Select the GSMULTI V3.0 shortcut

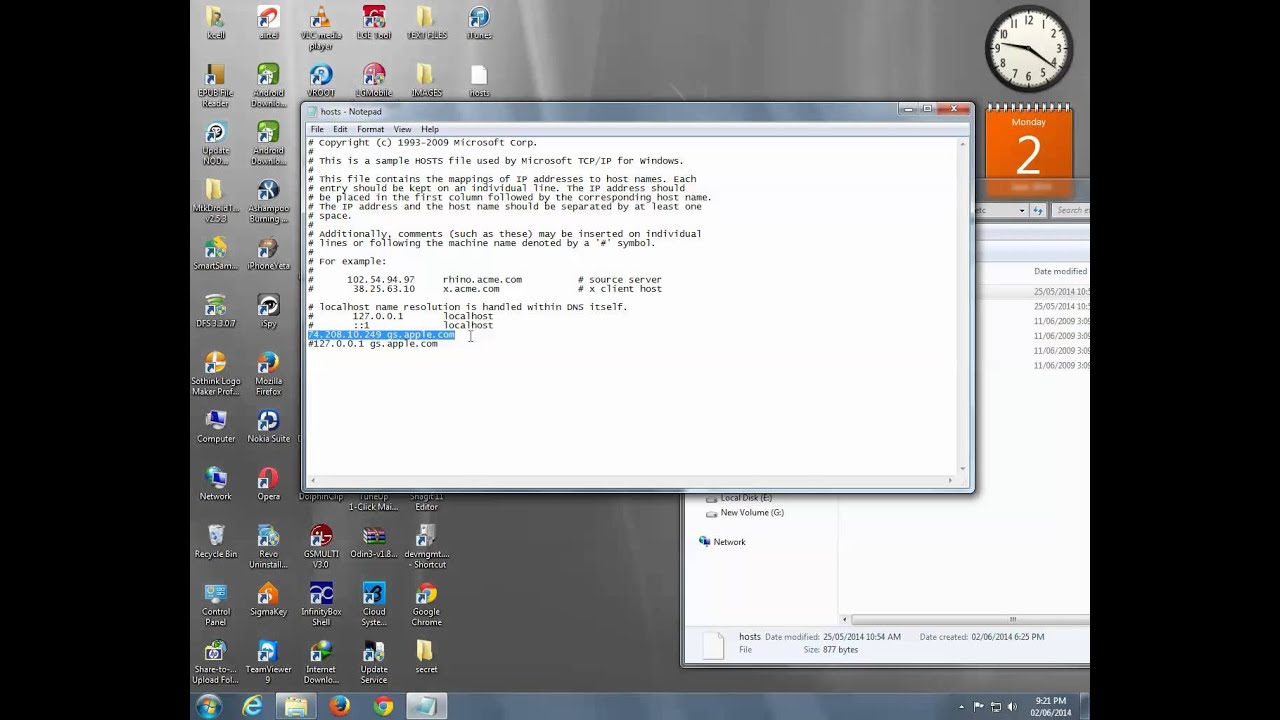click(321, 547)
